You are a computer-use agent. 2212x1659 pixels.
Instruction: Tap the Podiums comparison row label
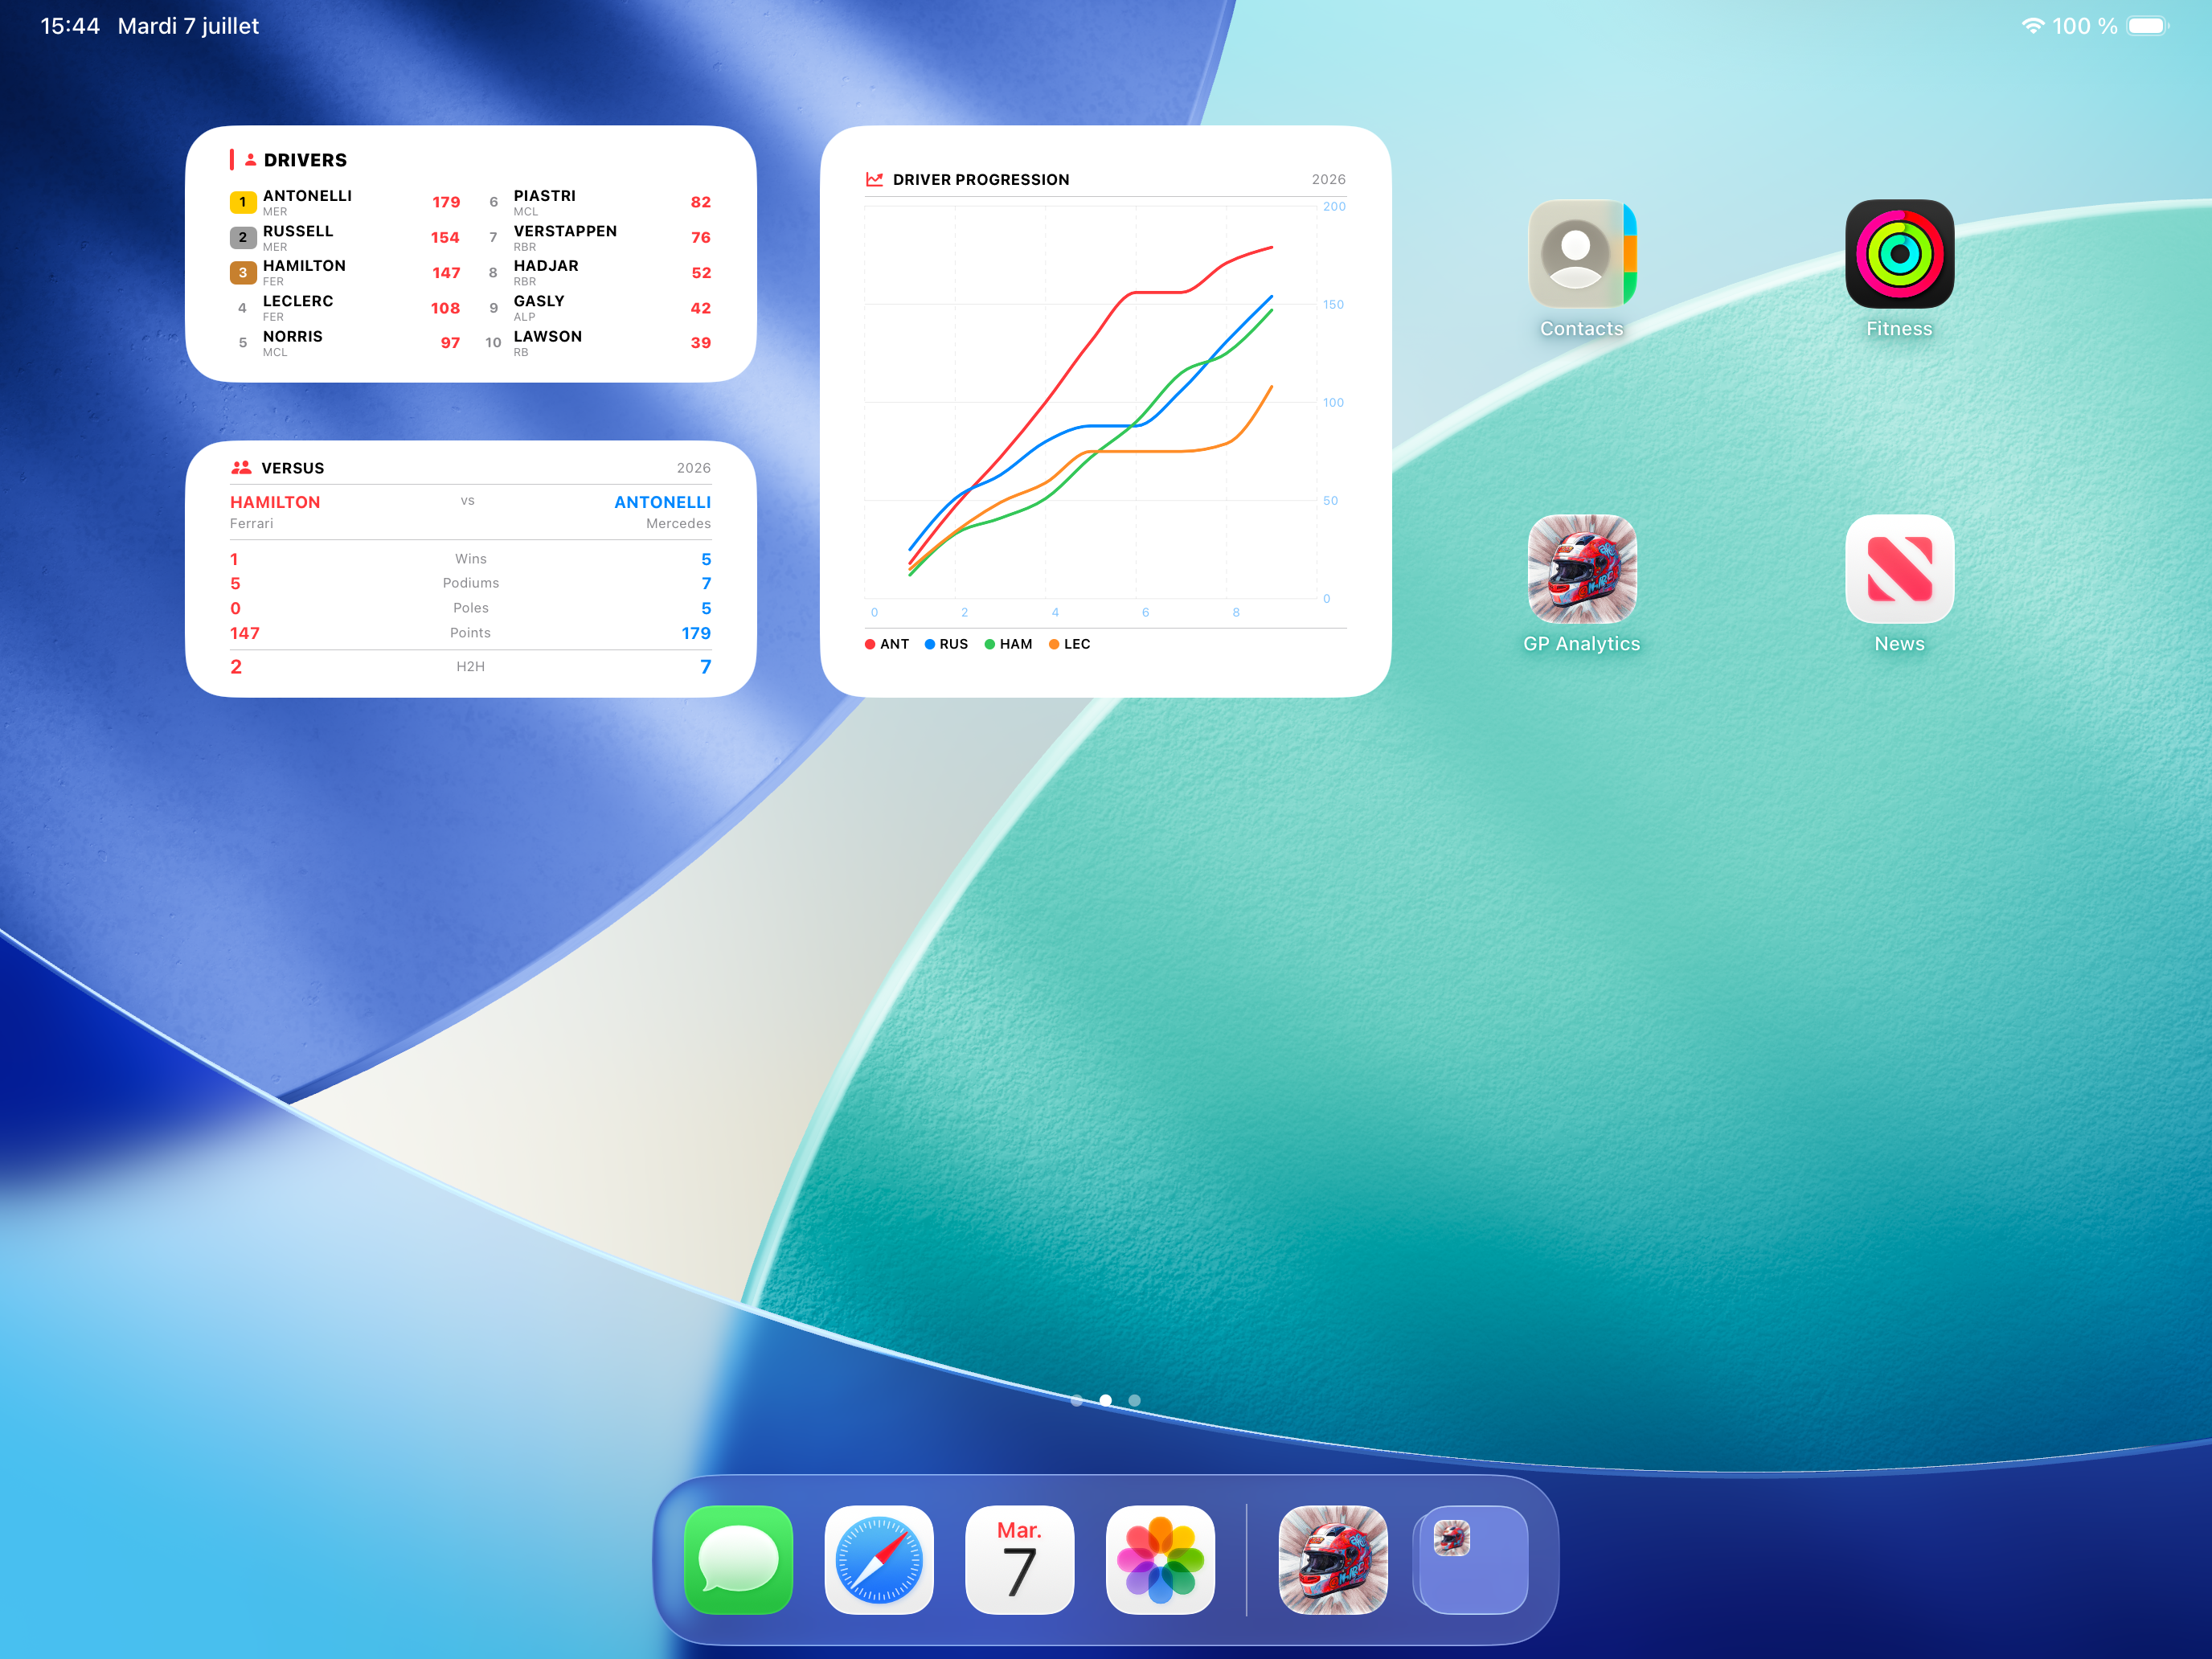[x=471, y=583]
